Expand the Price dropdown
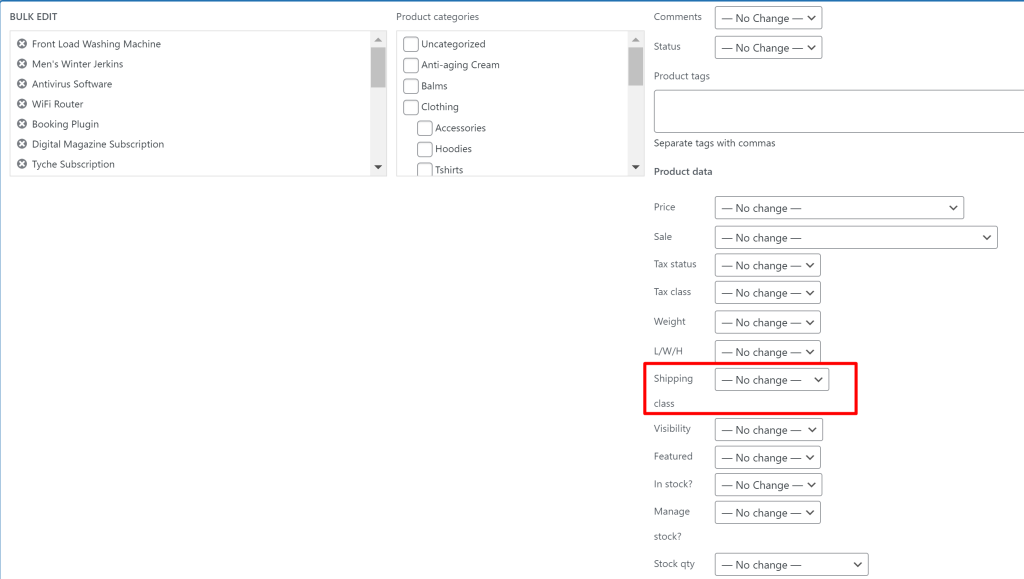 [839, 208]
